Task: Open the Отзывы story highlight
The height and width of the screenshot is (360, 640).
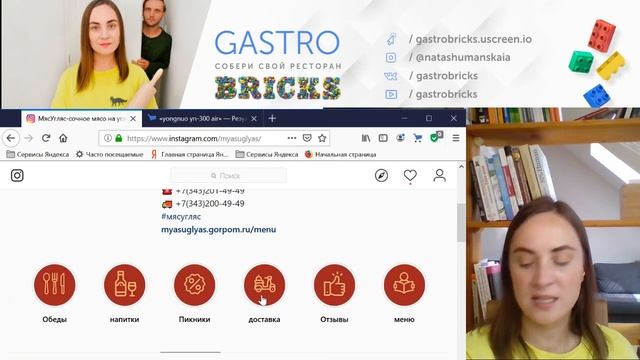Action: pyautogui.click(x=334, y=285)
